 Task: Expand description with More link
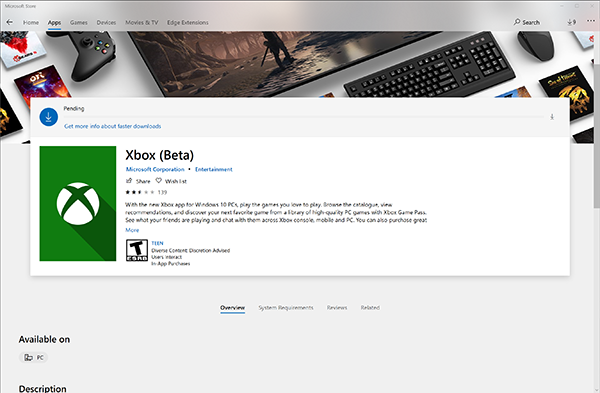(132, 230)
